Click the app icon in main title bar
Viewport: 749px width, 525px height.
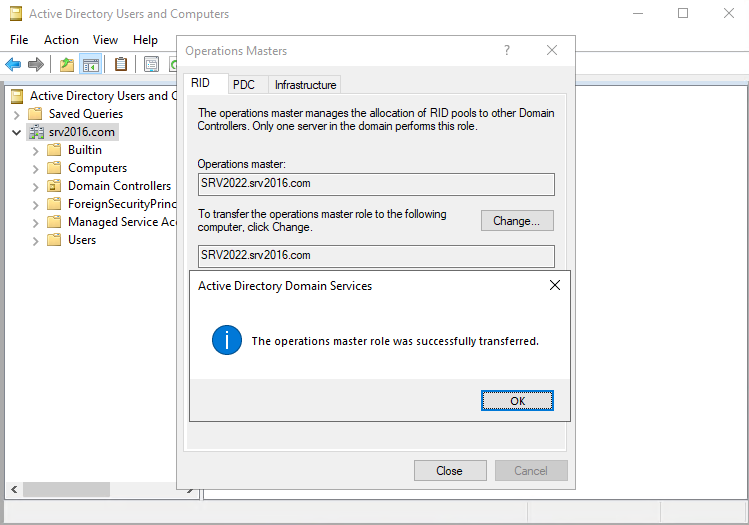pos(16,13)
